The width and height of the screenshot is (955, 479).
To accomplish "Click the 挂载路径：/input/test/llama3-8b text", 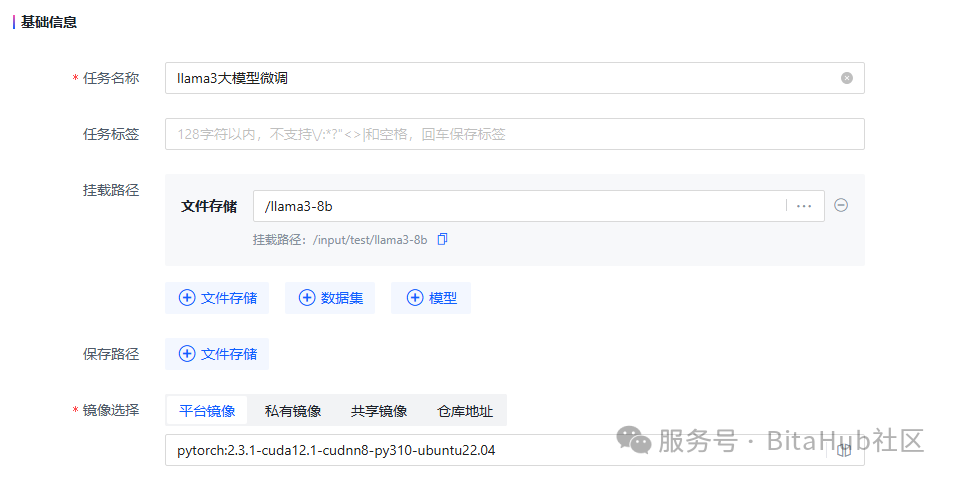I will pos(340,240).
